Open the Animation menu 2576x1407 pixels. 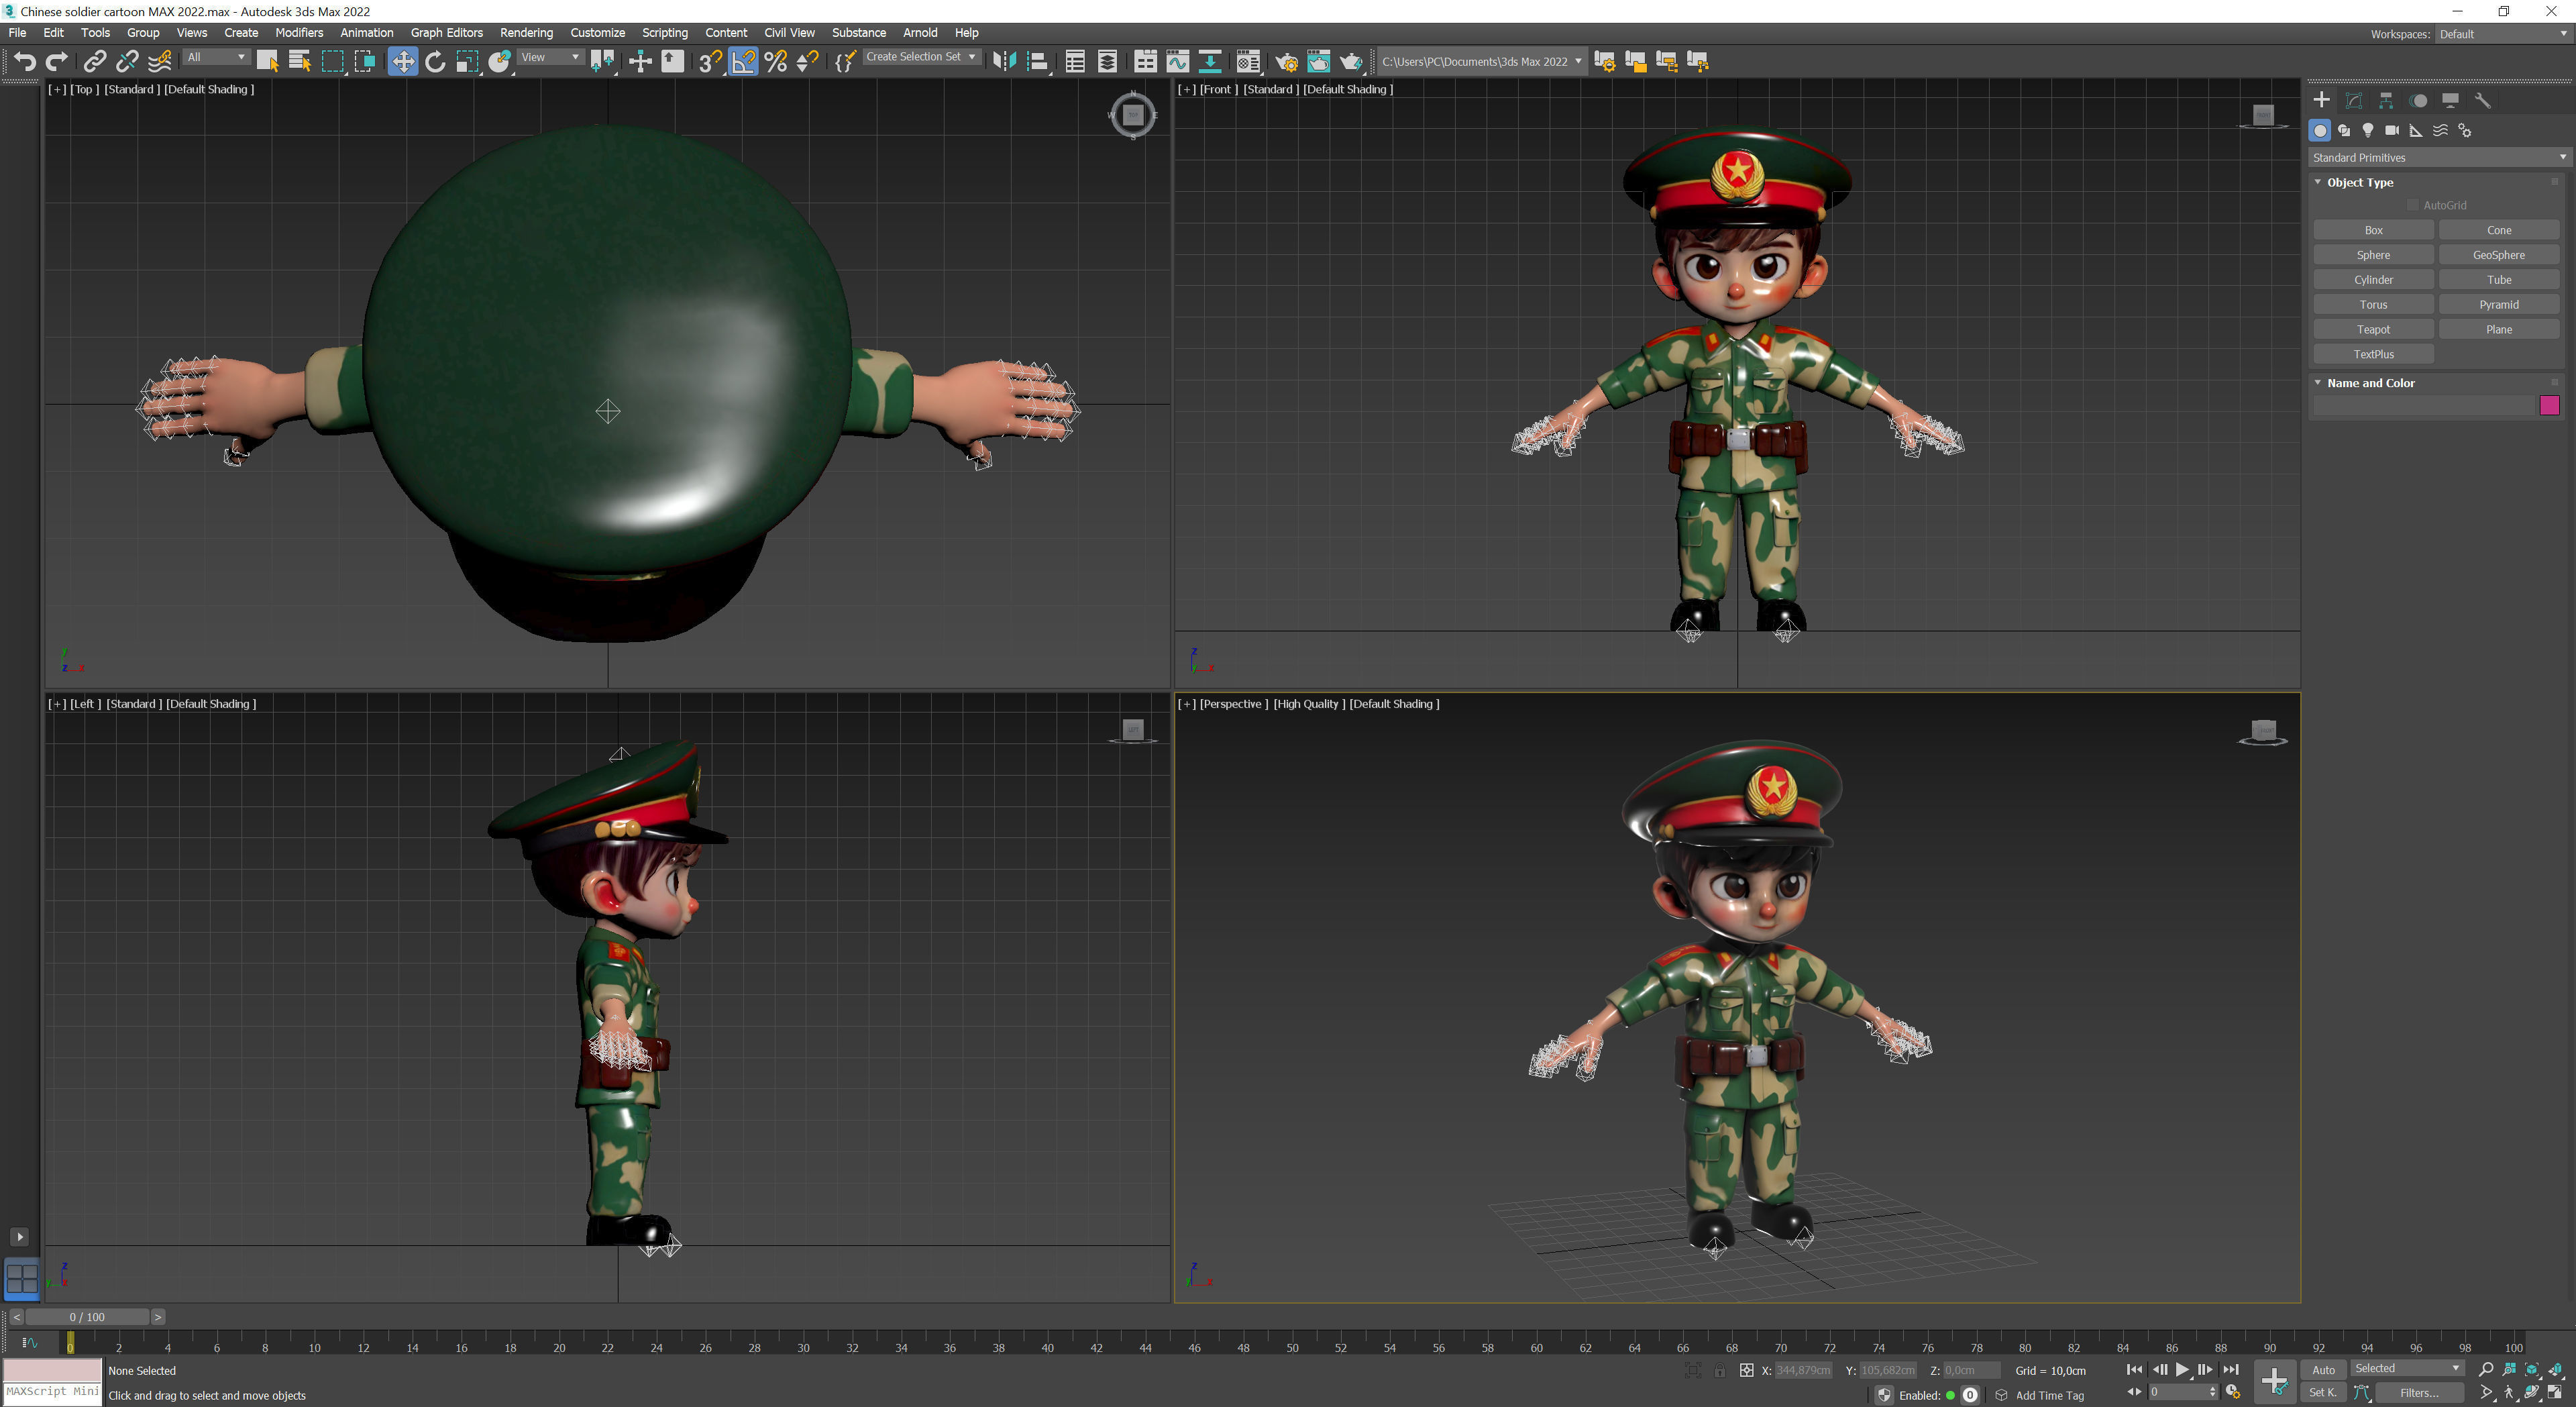[366, 33]
